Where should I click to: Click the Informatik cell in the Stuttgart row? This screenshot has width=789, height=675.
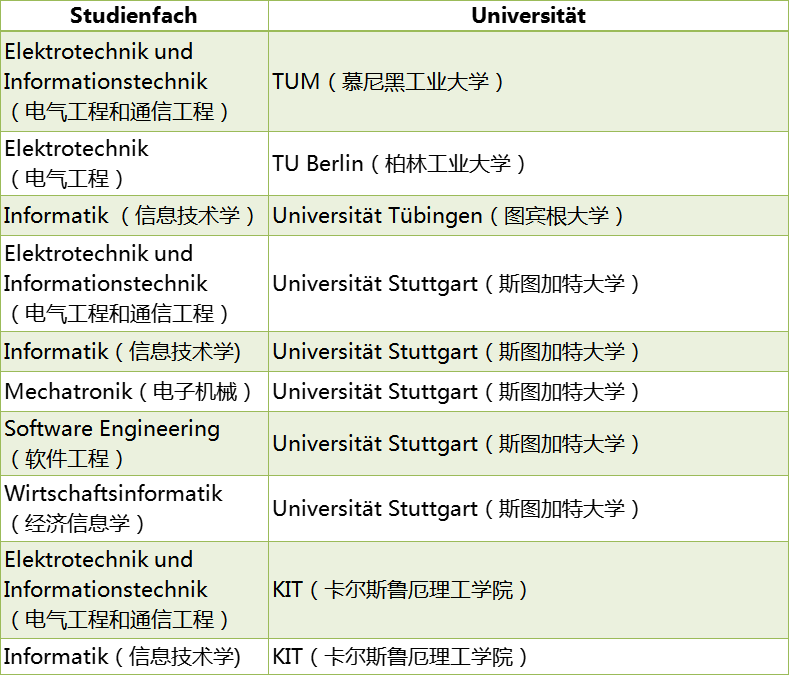click(134, 351)
